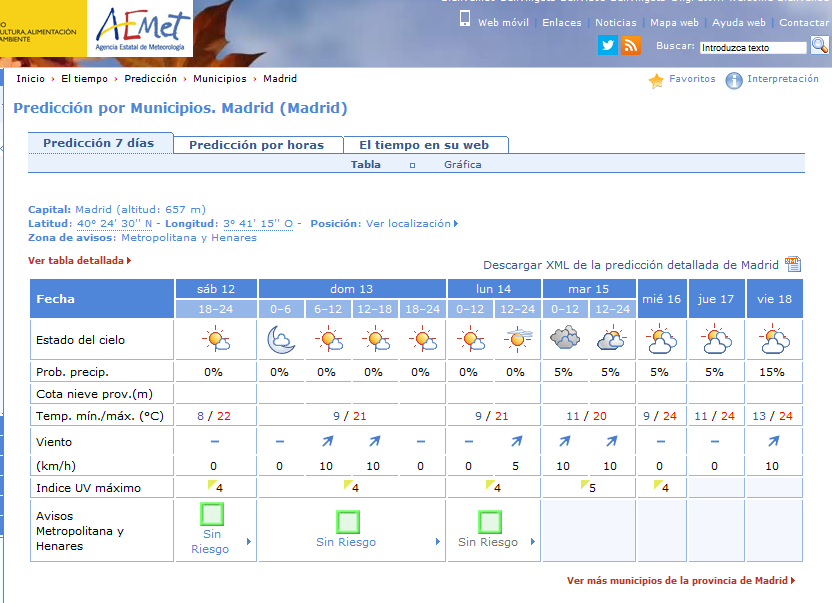Open Ver más municipios de la provincia de Madrid

click(x=681, y=581)
